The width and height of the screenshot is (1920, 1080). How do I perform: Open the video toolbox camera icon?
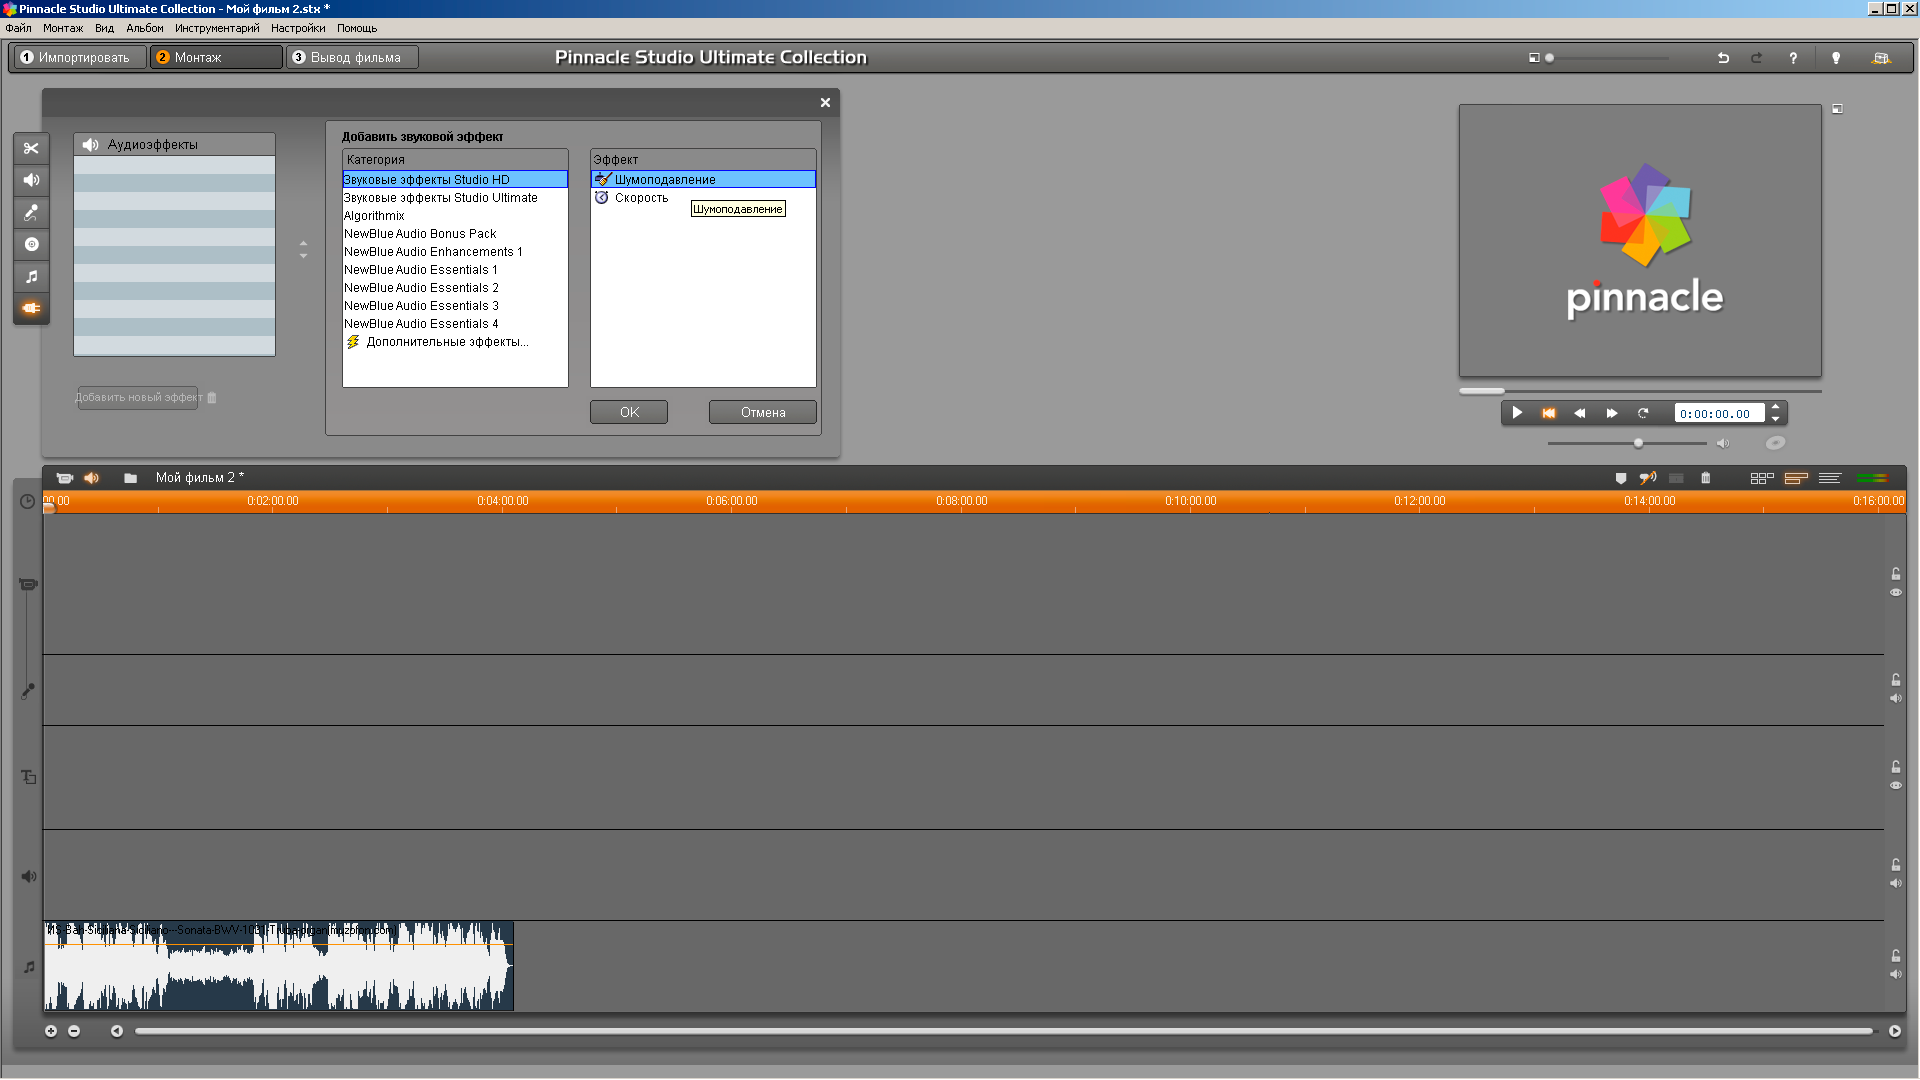pos(65,478)
